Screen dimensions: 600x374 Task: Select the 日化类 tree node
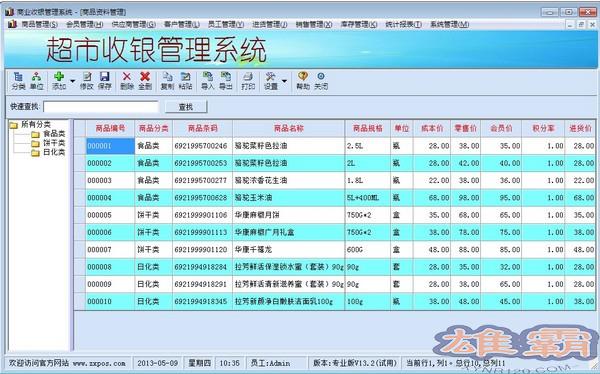click(54, 152)
